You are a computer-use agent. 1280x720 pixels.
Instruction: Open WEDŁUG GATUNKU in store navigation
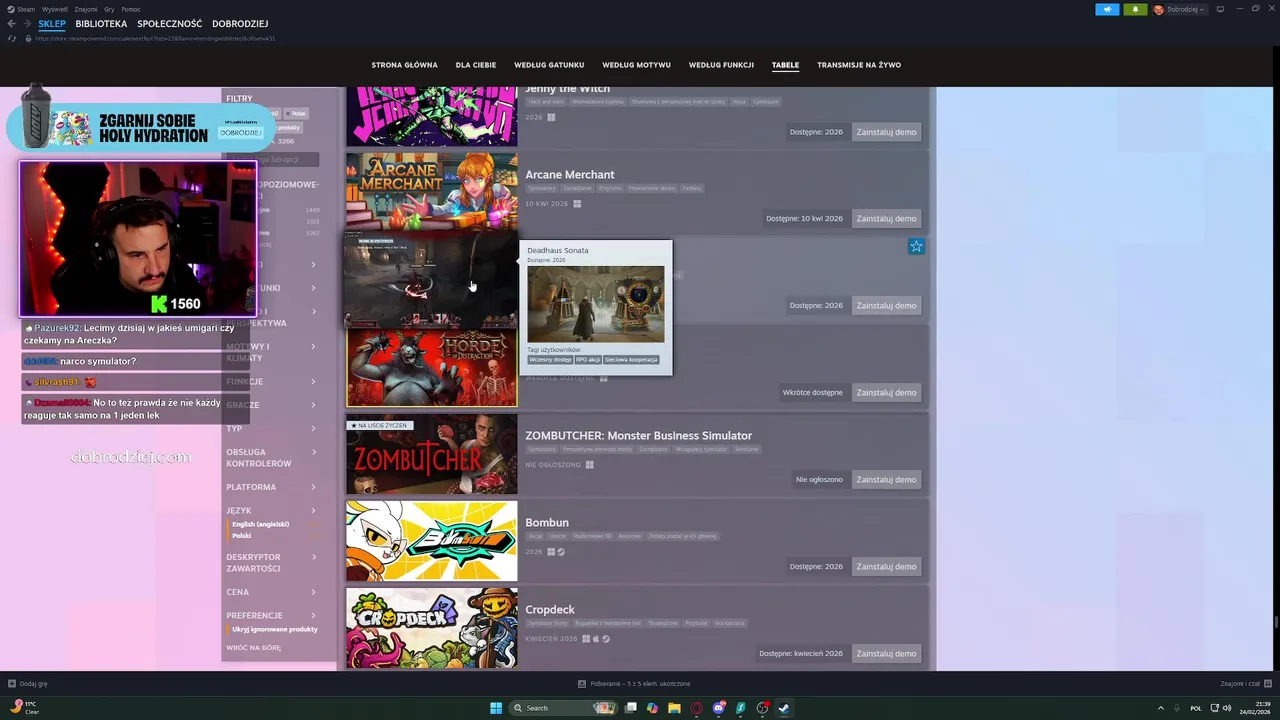coord(549,65)
